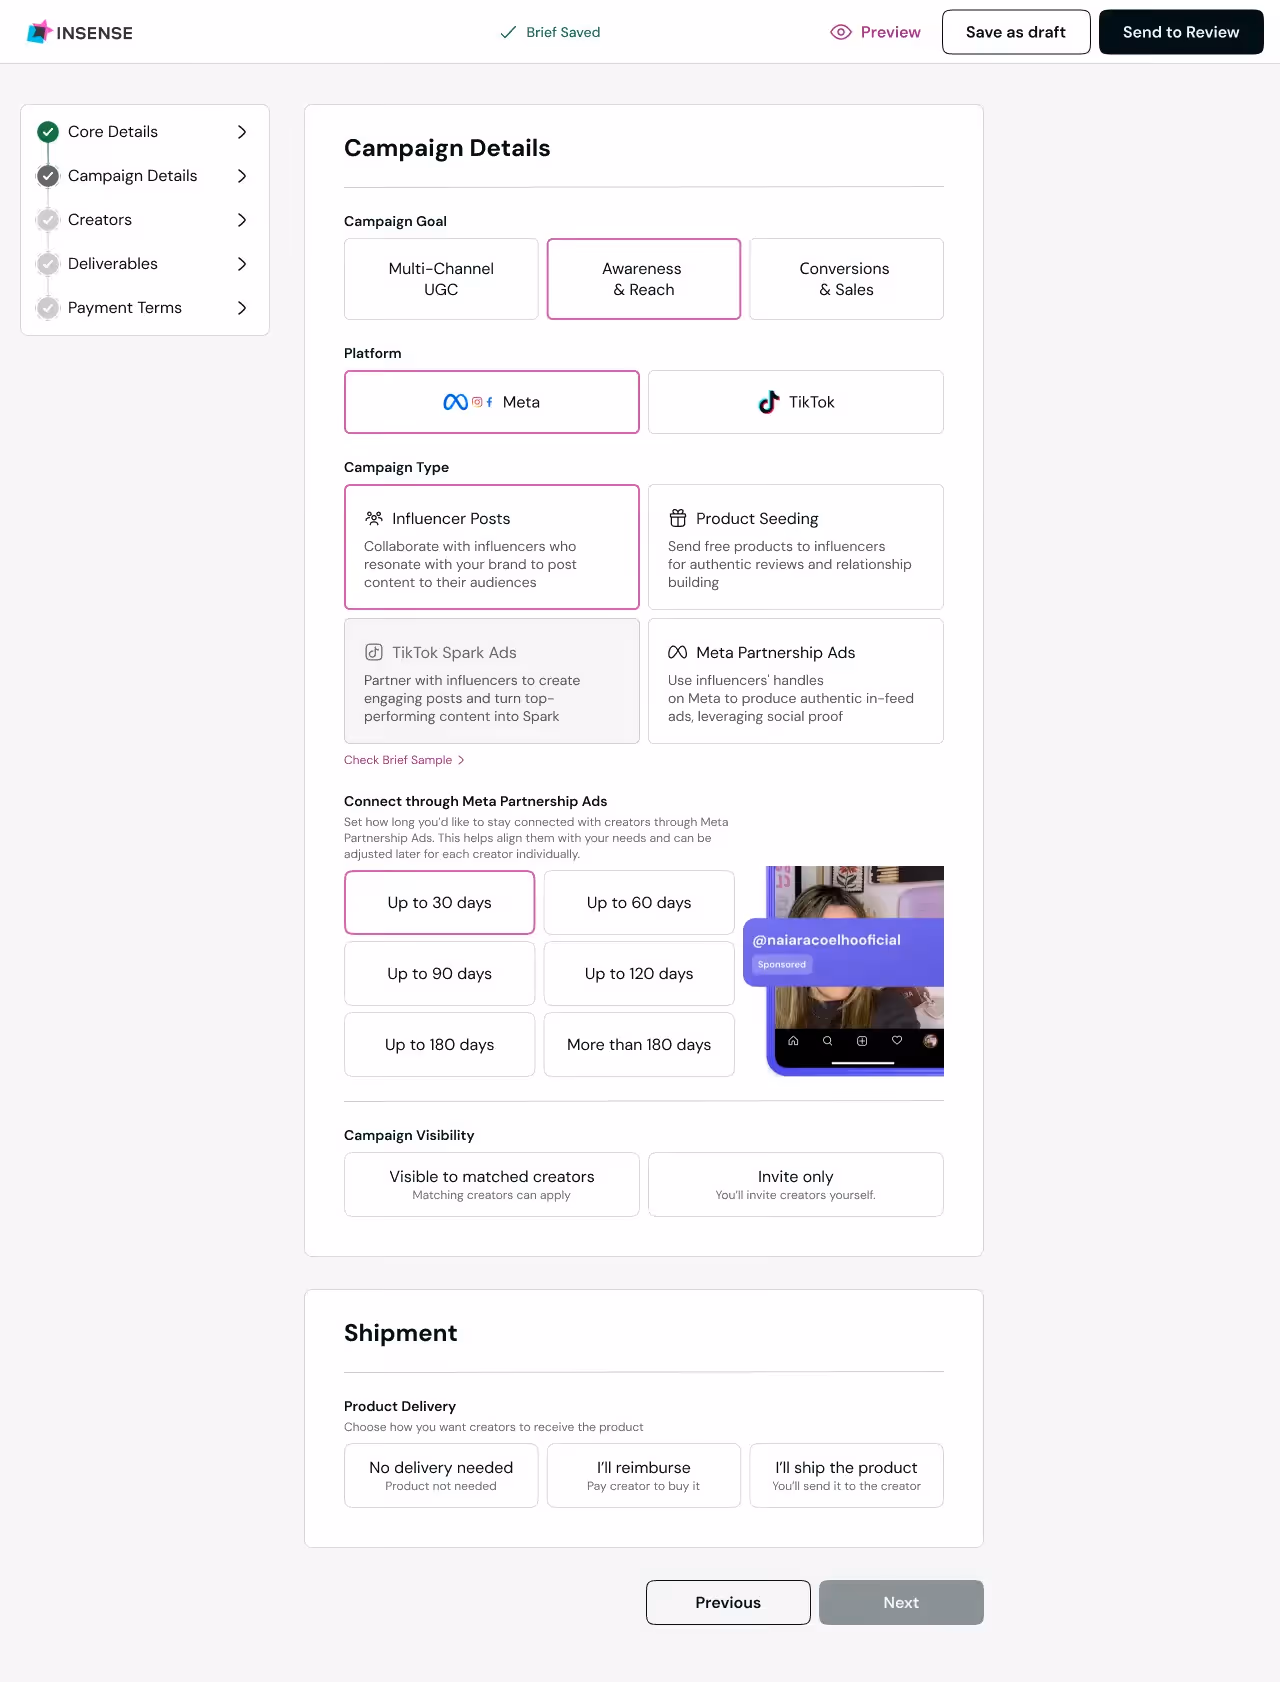Select Meta Partnership Ads campaign type
The width and height of the screenshot is (1280, 1682).
click(796, 681)
